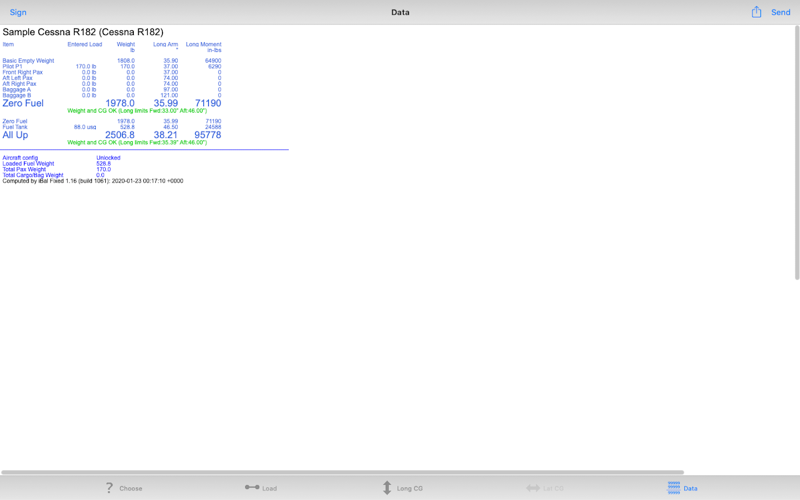Click the Send button
The image size is (800, 500).
click(x=781, y=12)
